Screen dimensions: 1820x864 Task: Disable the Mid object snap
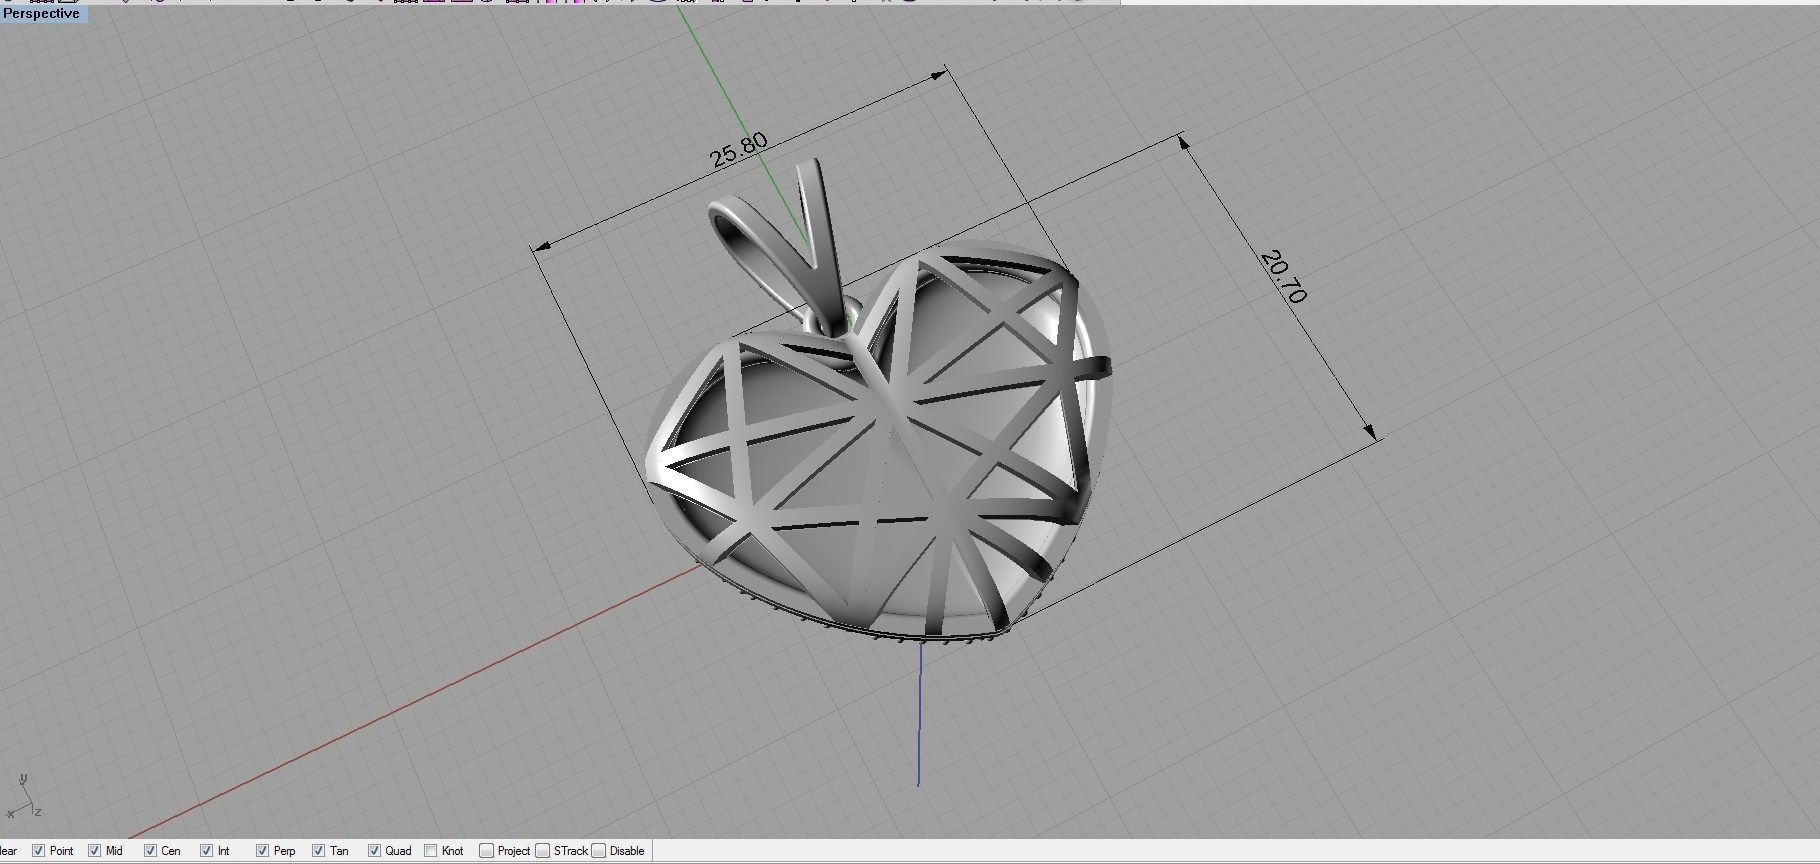(x=94, y=851)
